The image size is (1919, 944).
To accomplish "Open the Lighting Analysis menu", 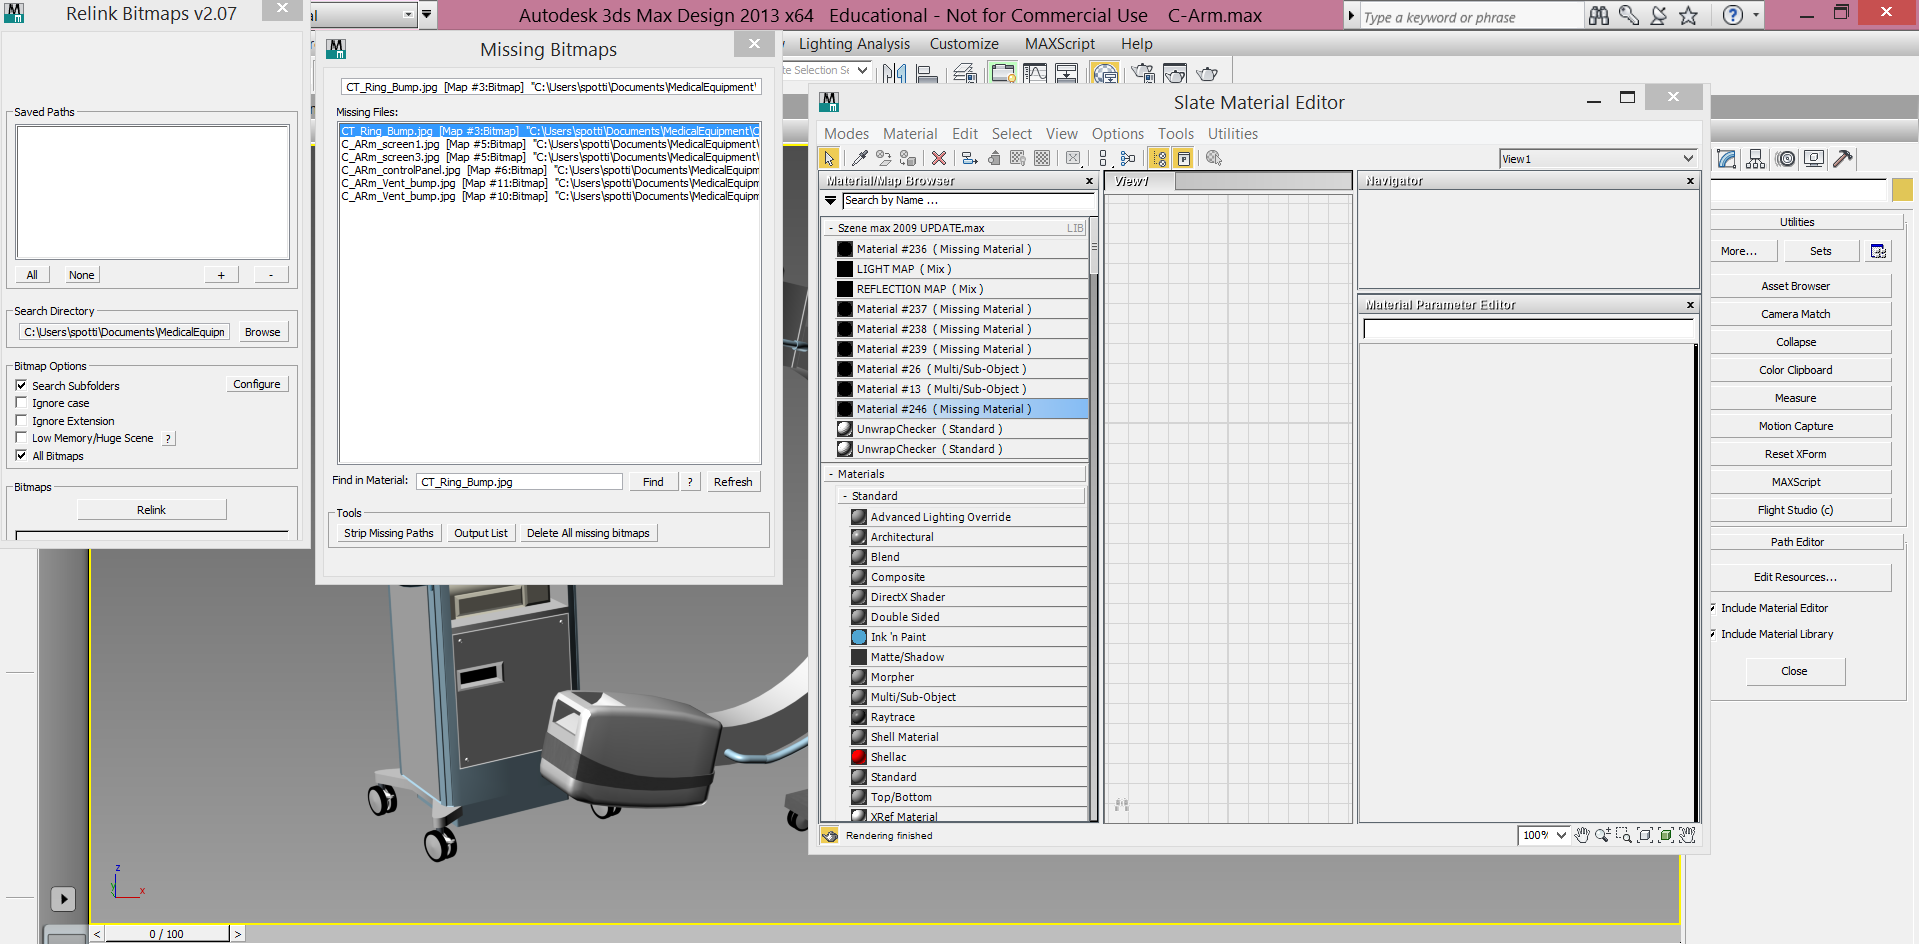I will pos(854,44).
